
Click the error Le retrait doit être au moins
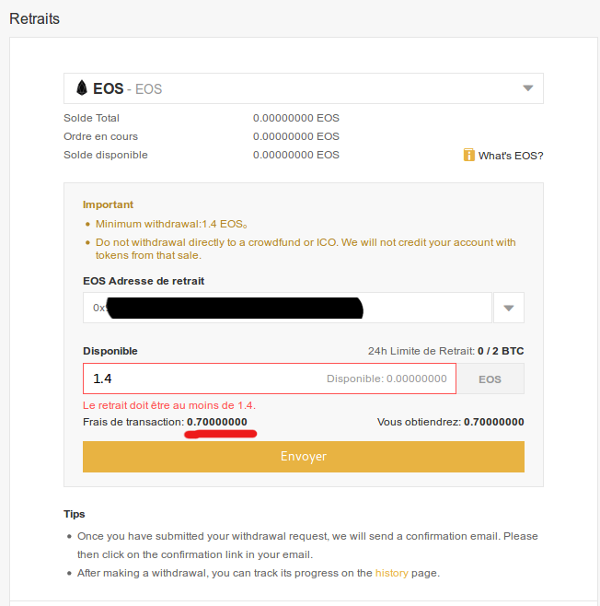coord(169,405)
